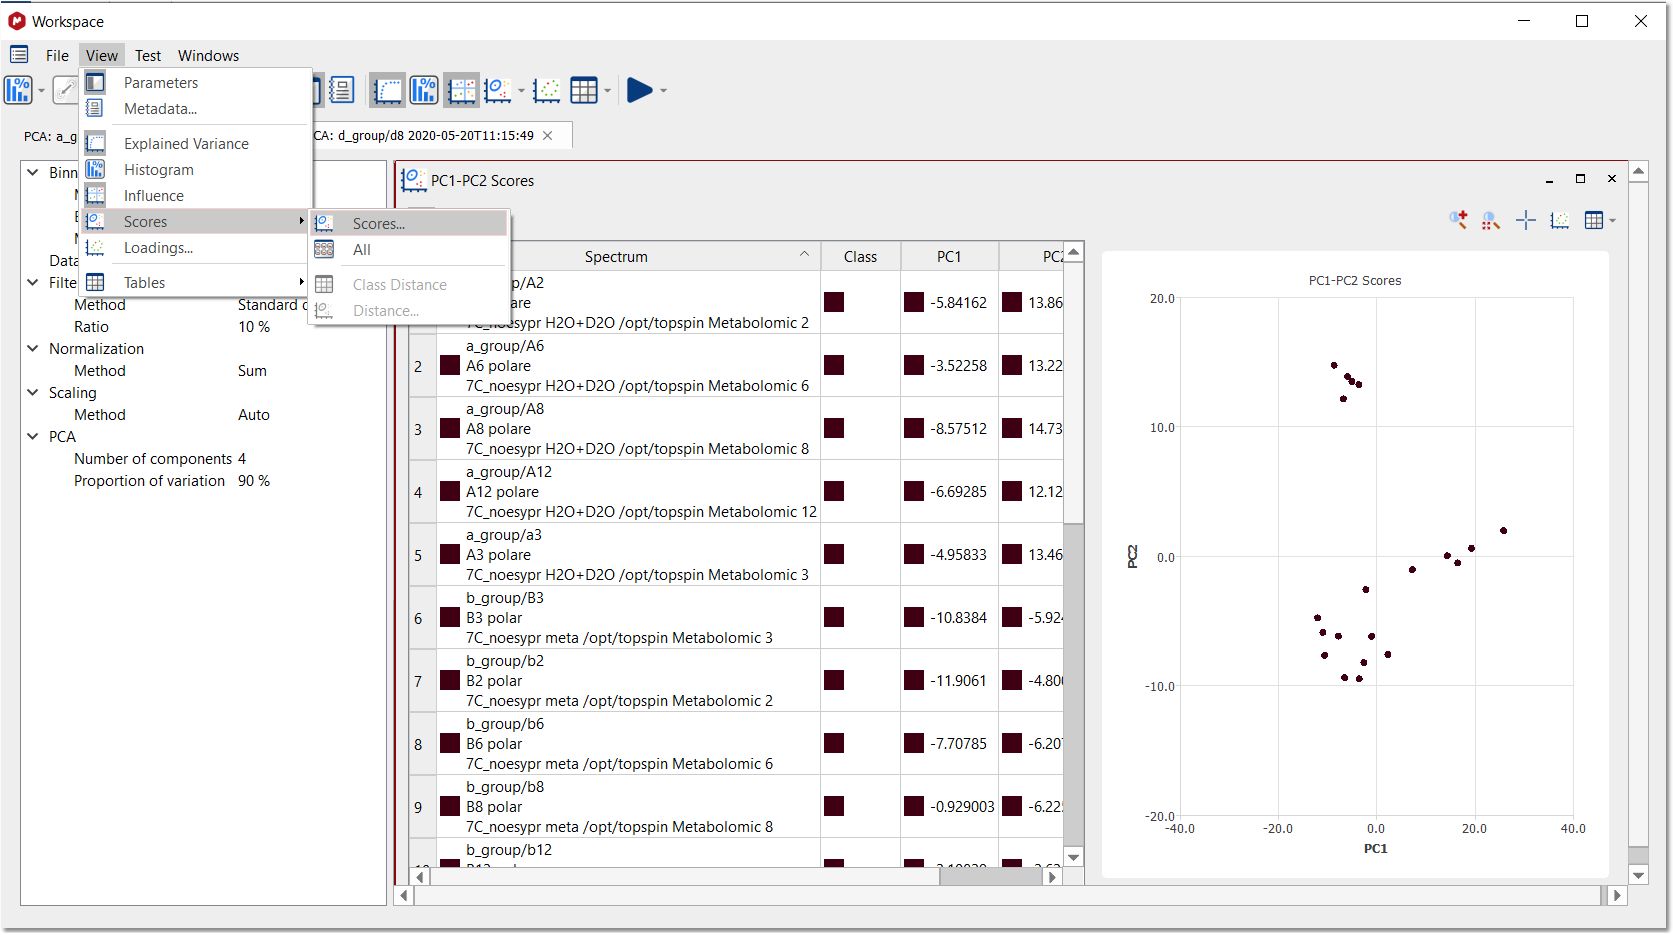Collapse the Filter tree node
The image size is (1673, 935).
point(33,283)
